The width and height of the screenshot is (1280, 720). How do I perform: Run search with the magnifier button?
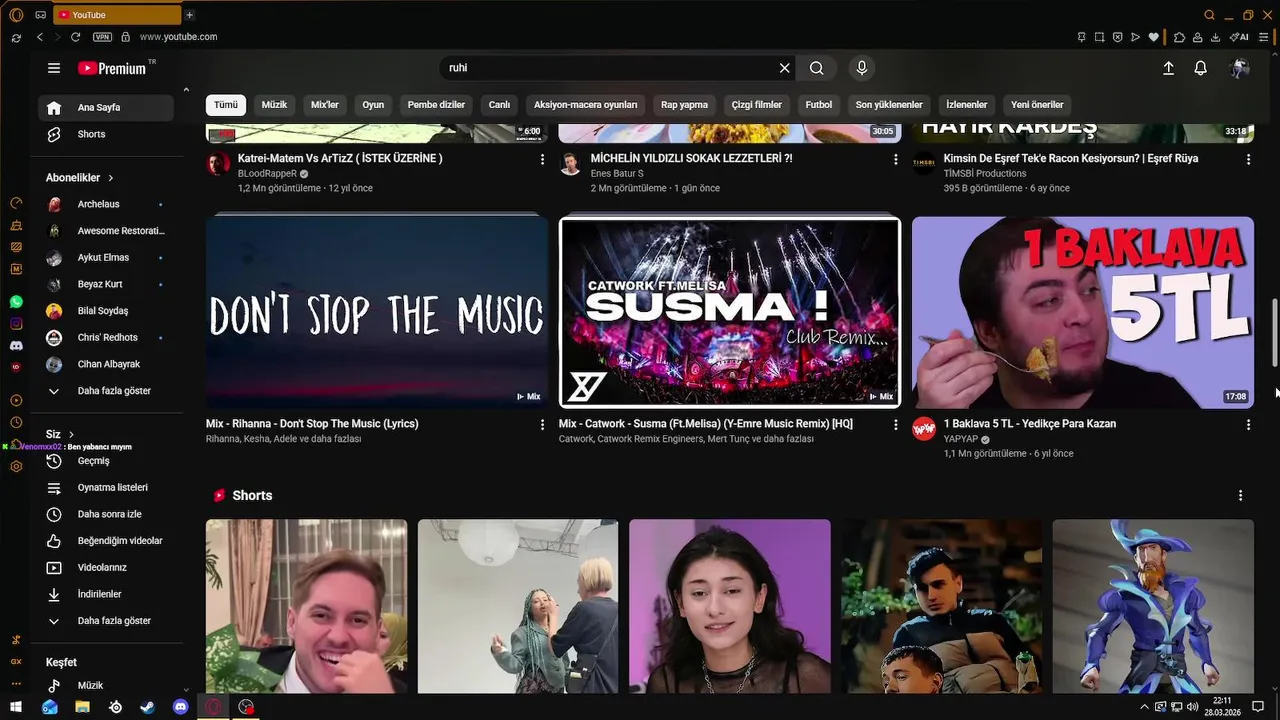[x=817, y=68]
